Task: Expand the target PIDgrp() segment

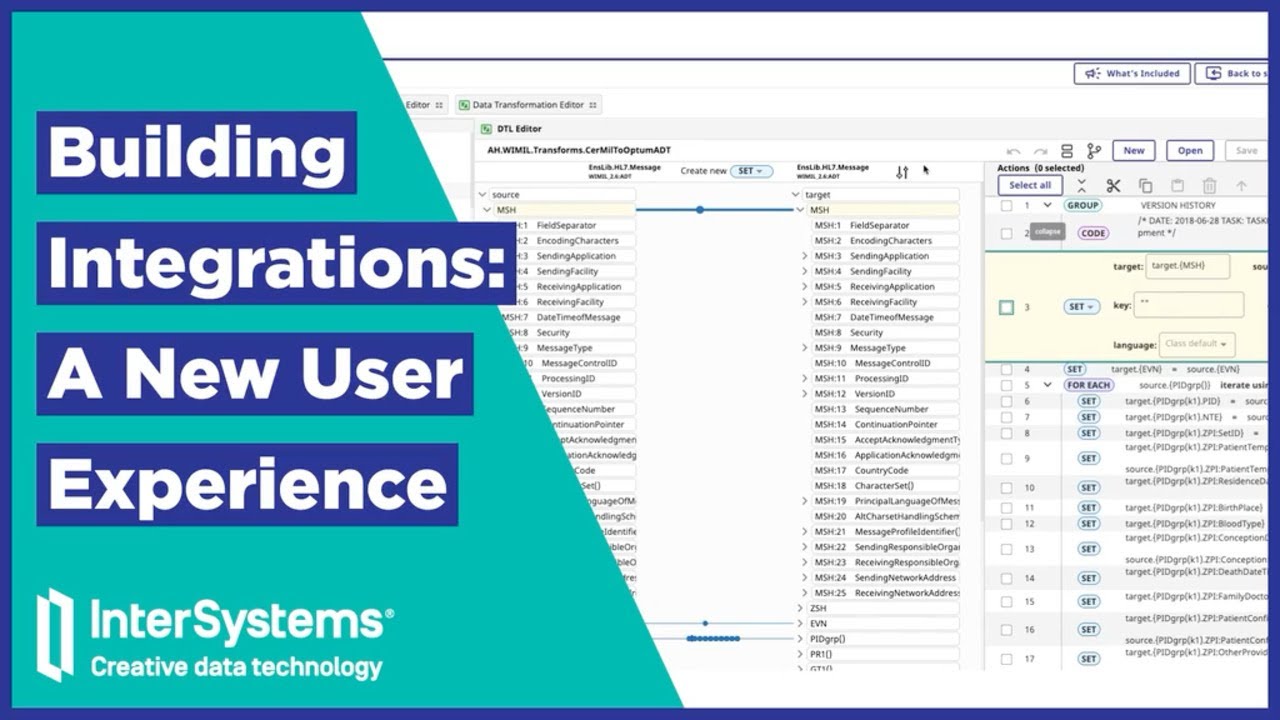Action: [x=800, y=638]
